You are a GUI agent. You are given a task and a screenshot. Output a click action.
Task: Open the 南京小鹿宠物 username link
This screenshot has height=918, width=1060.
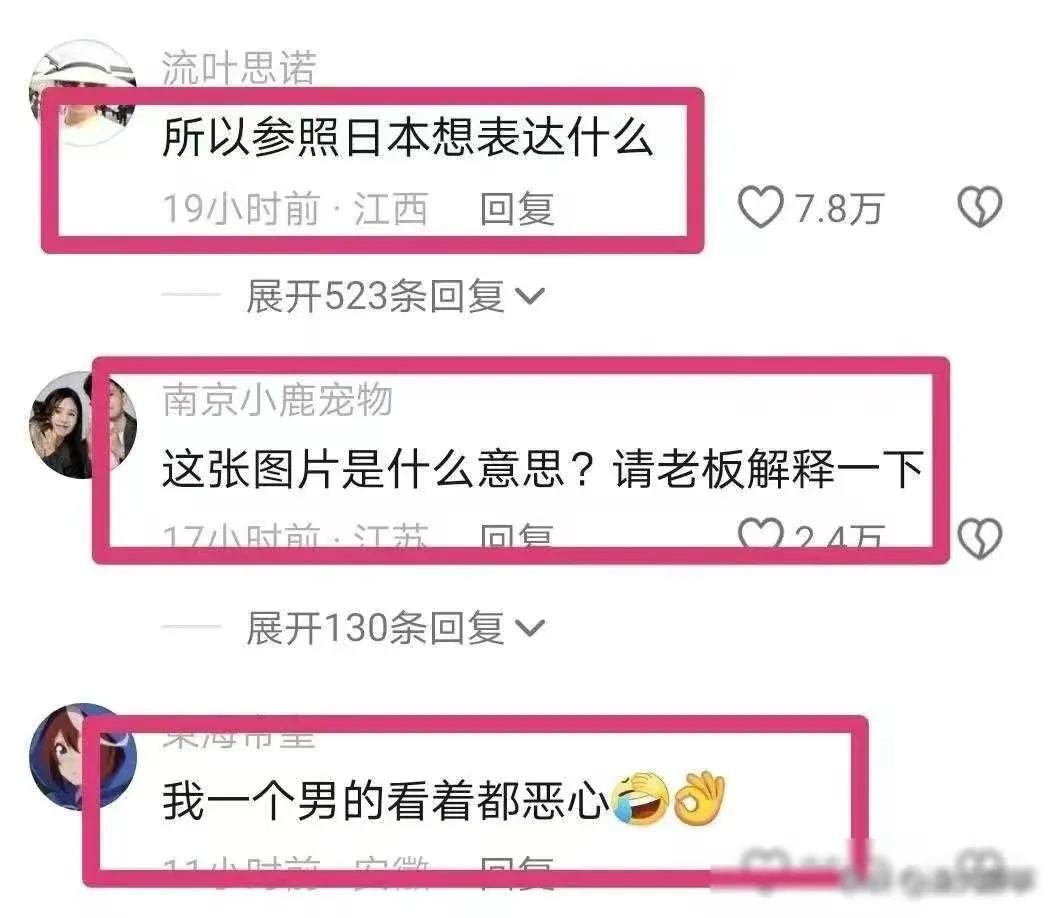point(278,400)
